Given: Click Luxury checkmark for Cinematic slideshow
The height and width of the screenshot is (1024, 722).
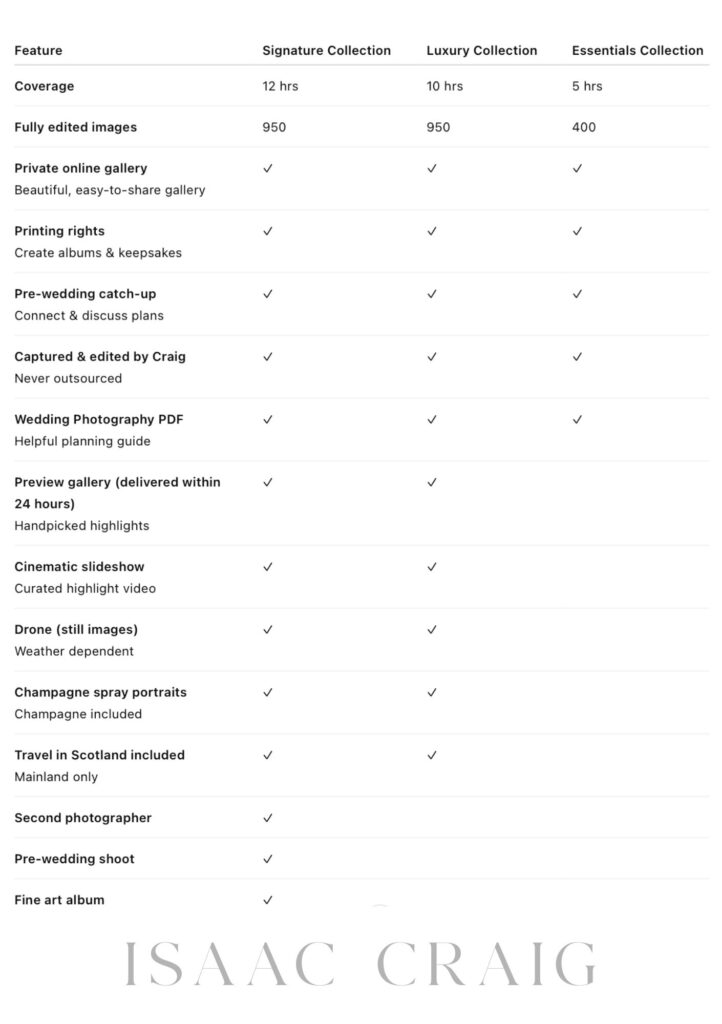Looking at the screenshot, I should [x=432, y=567].
